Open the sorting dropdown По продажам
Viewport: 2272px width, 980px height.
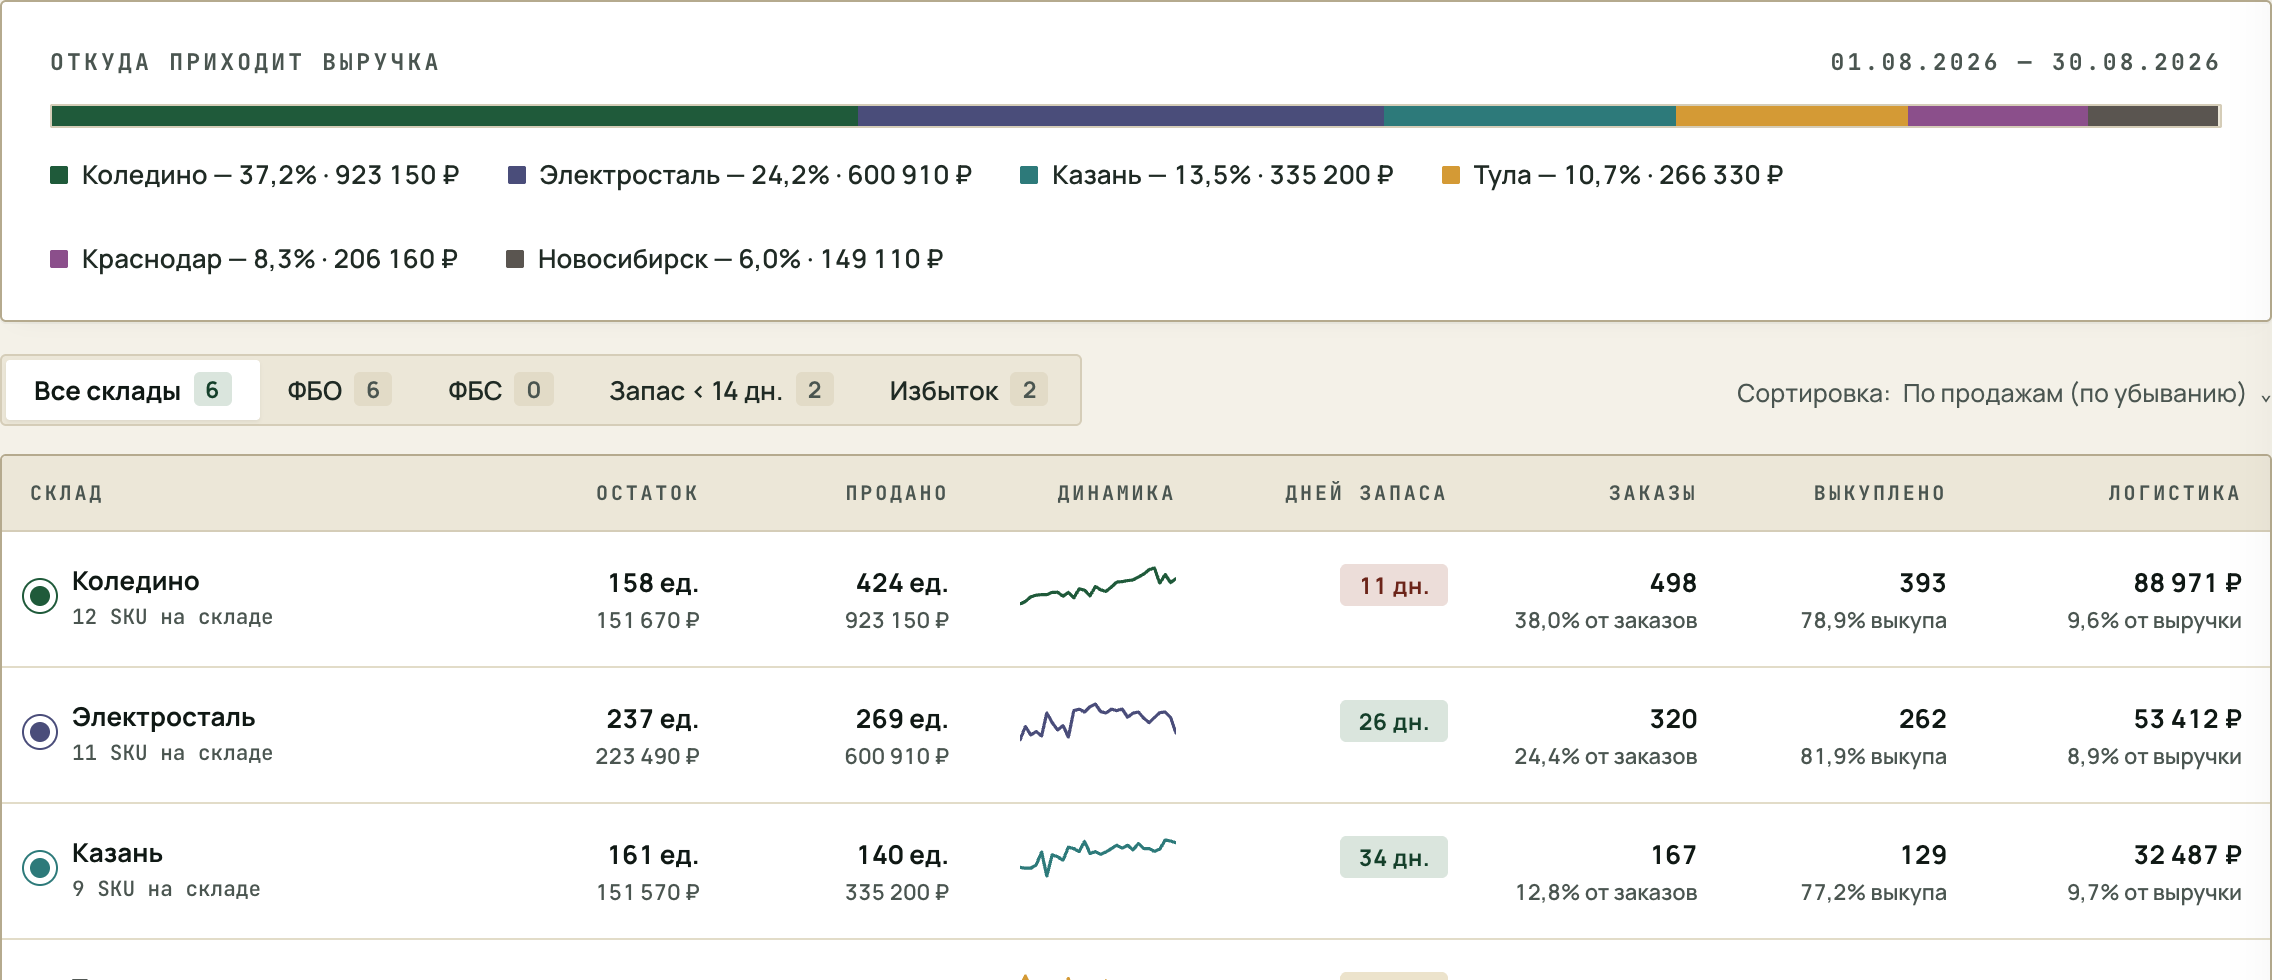tap(2074, 393)
